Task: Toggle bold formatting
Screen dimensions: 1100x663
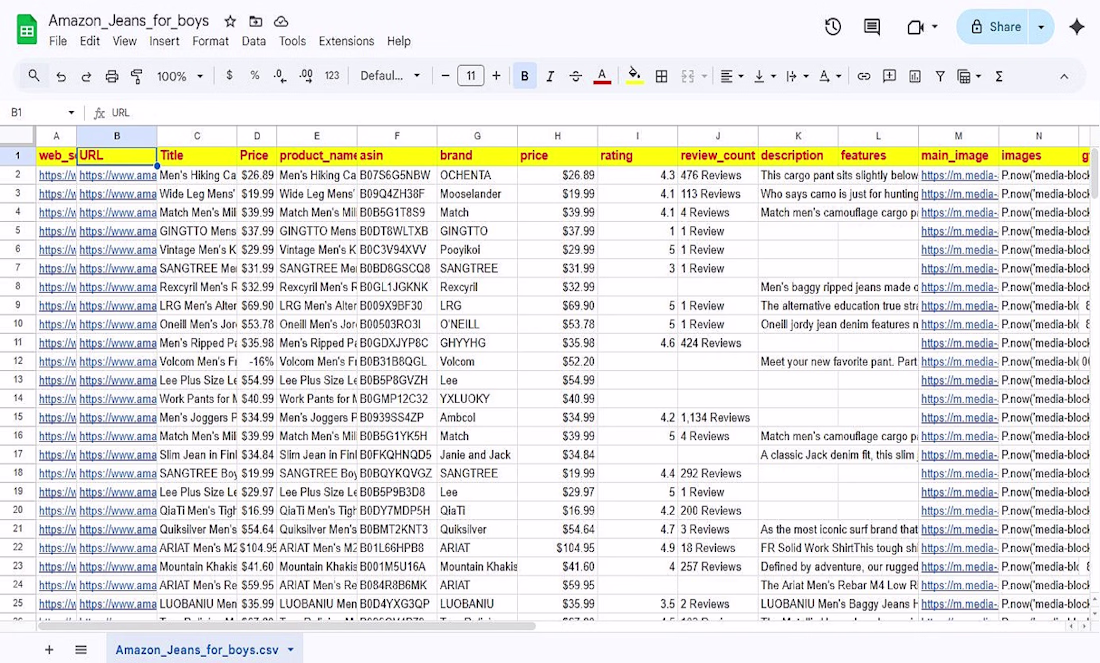Action: (x=525, y=76)
